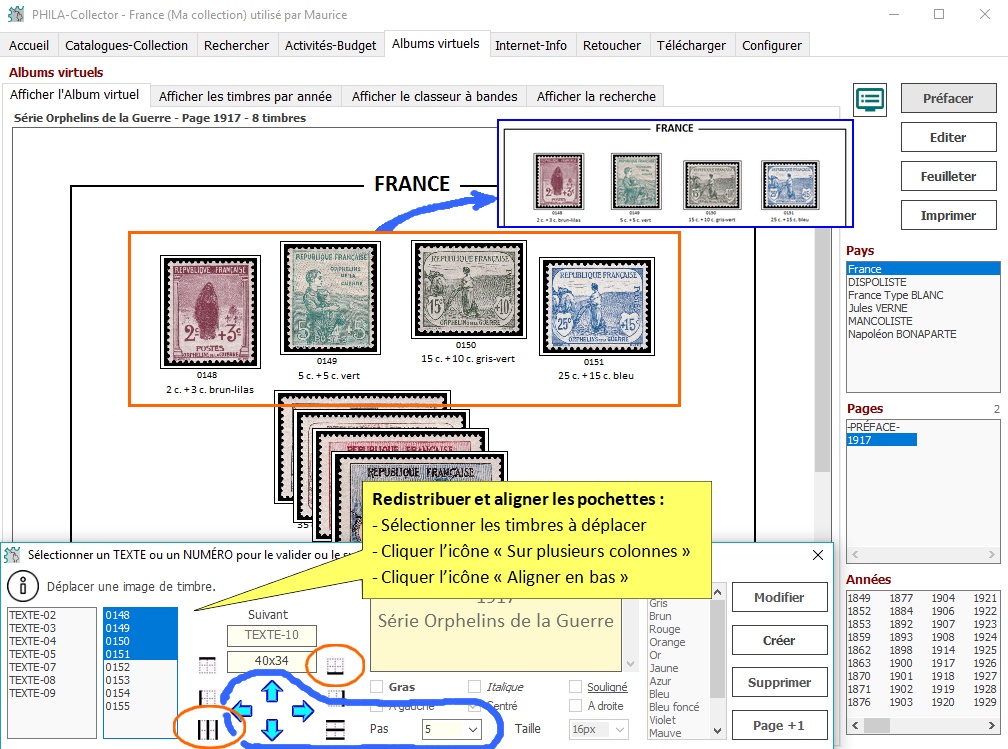
Task: Toggle the A droite checkbox
Action: pyautogui.click(x=575, y=706)
